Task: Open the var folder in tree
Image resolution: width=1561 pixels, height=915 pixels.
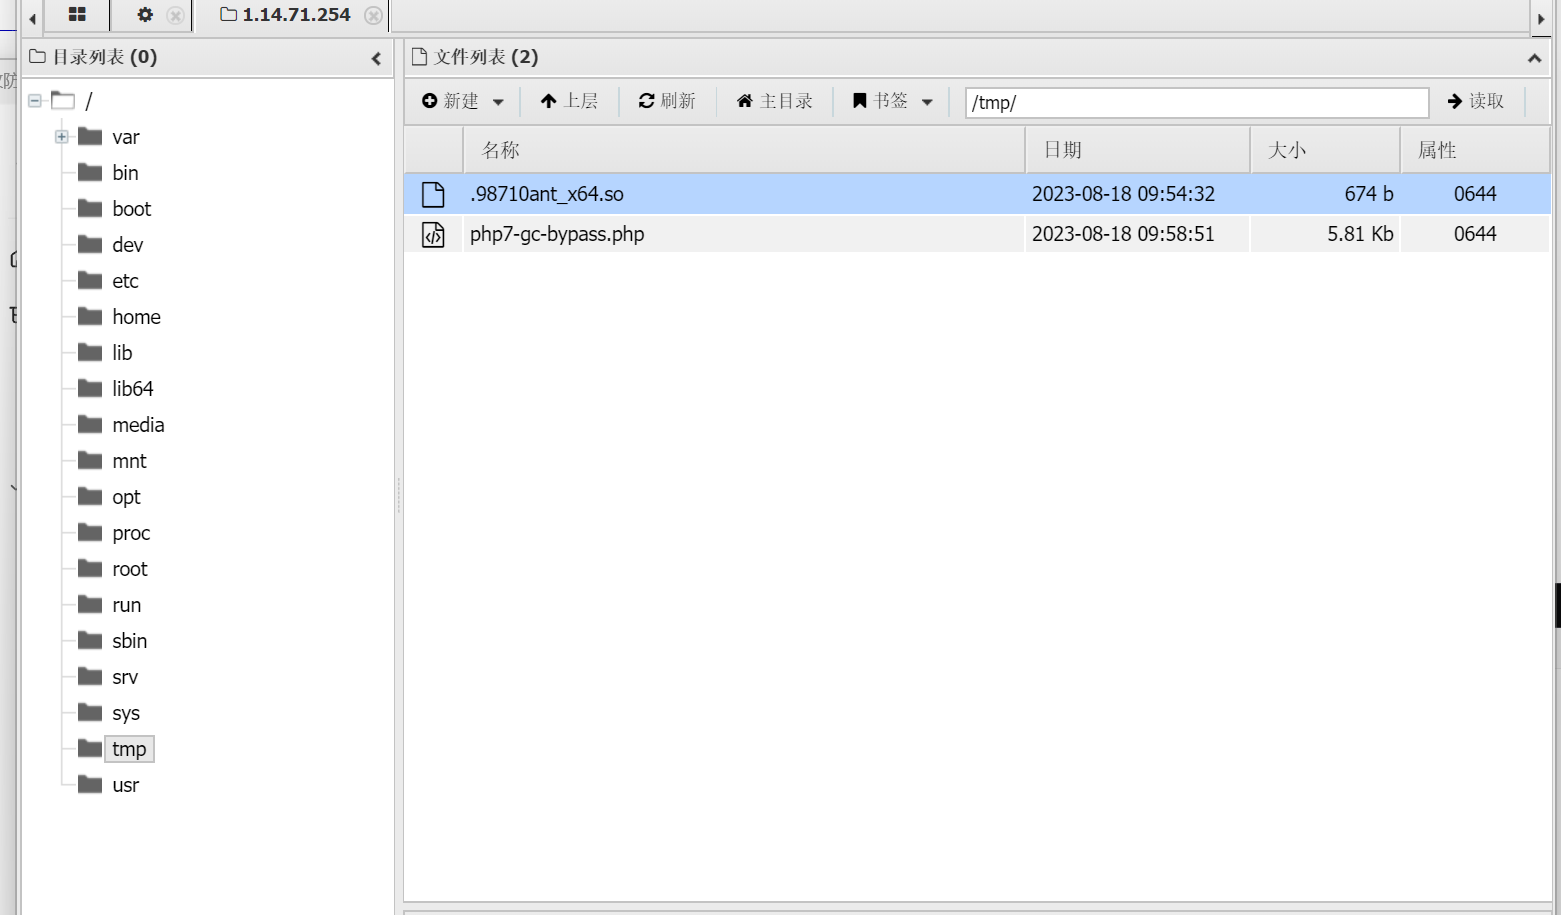Action: [126, 137]
